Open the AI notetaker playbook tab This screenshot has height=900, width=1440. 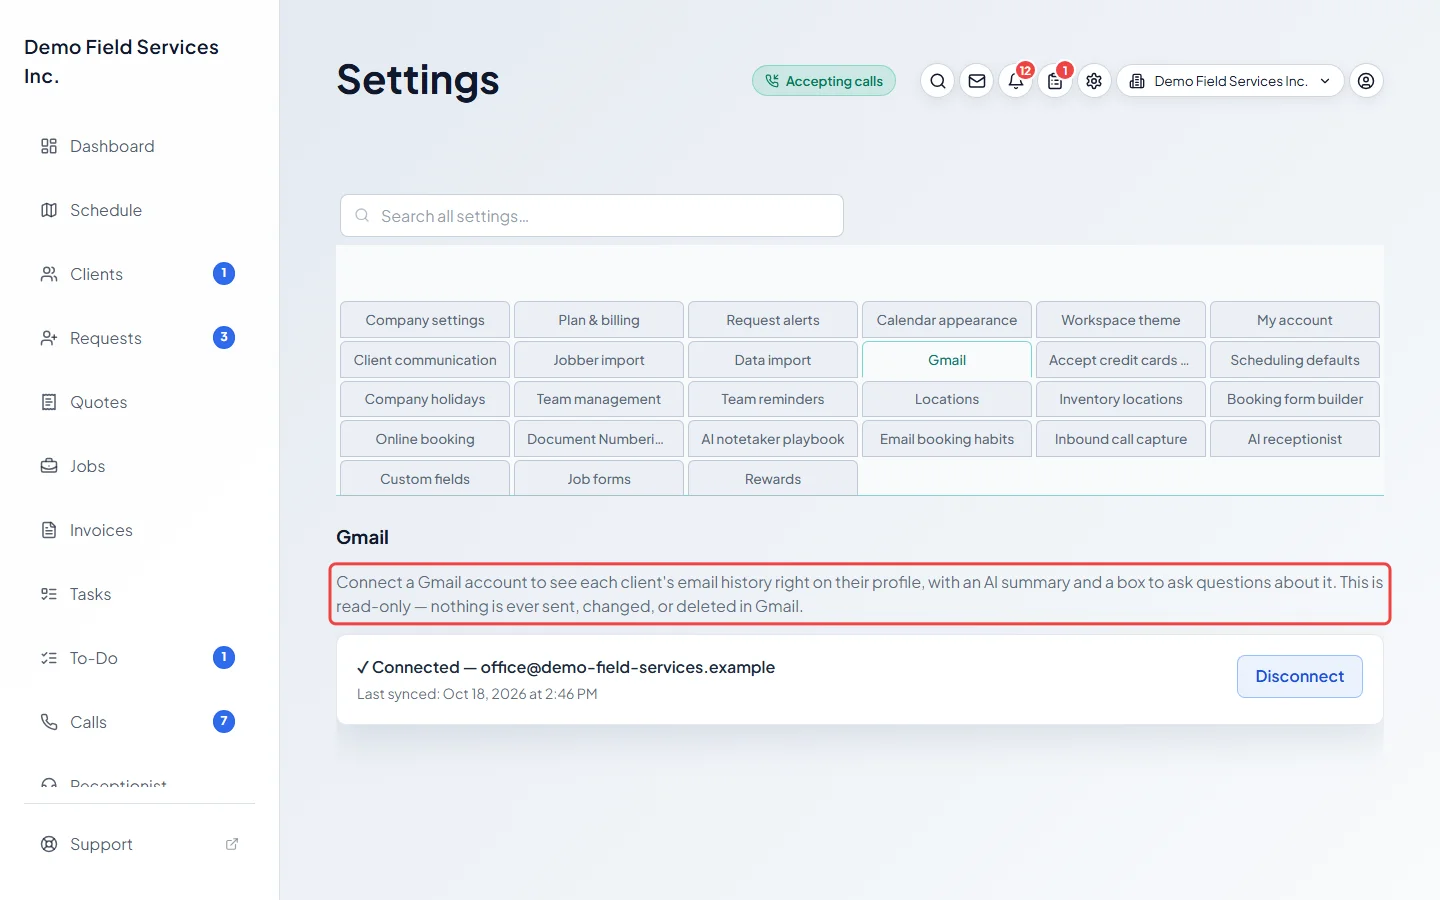coord(773,439)
